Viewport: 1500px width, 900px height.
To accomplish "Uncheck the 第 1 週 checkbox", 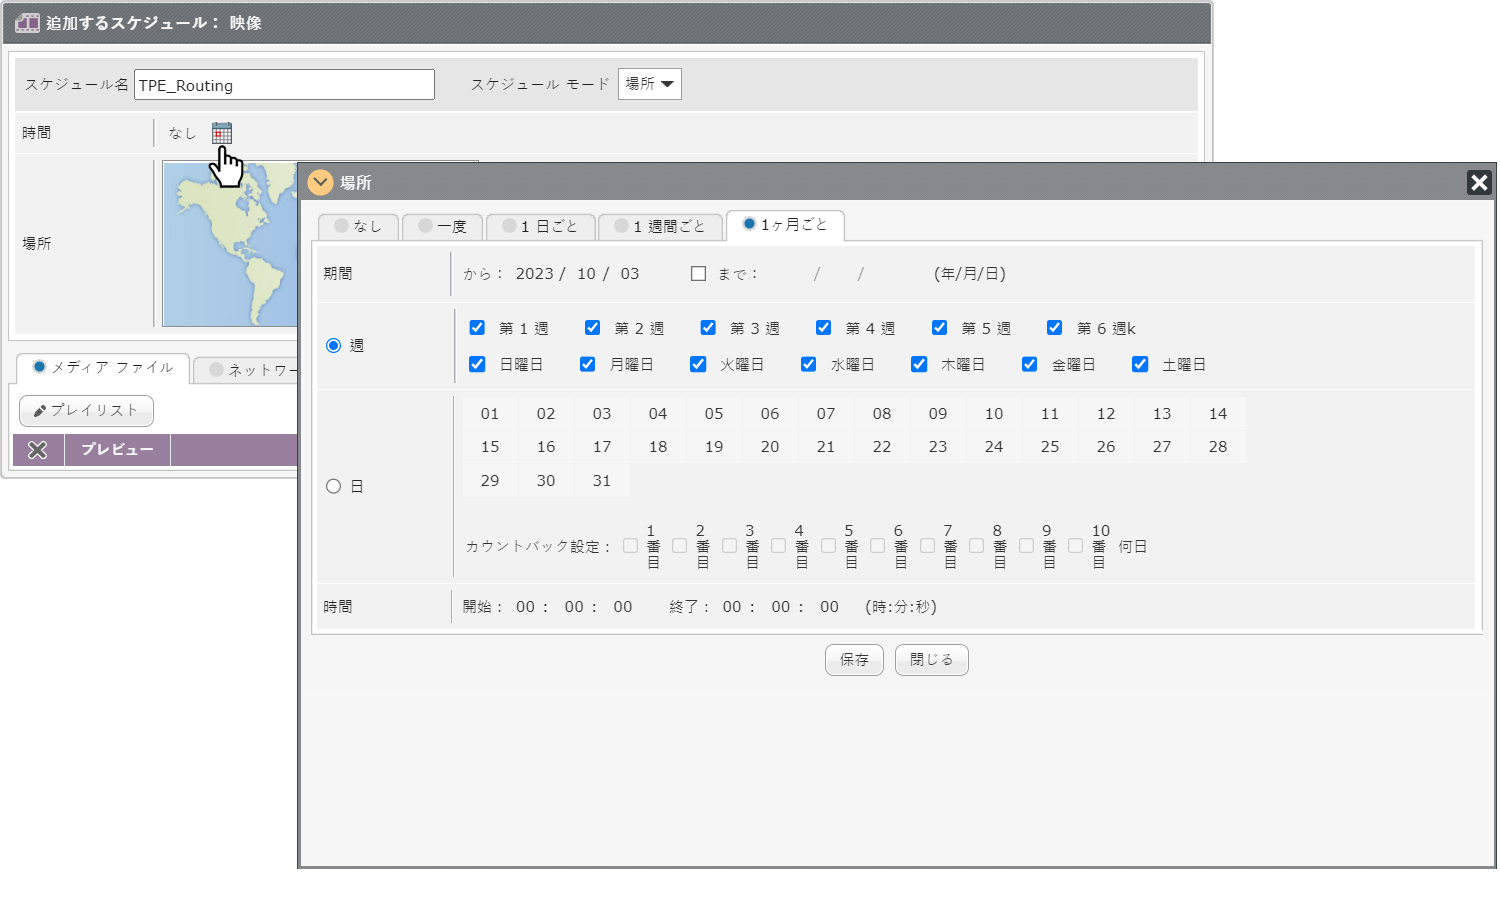I will point(477,328).
